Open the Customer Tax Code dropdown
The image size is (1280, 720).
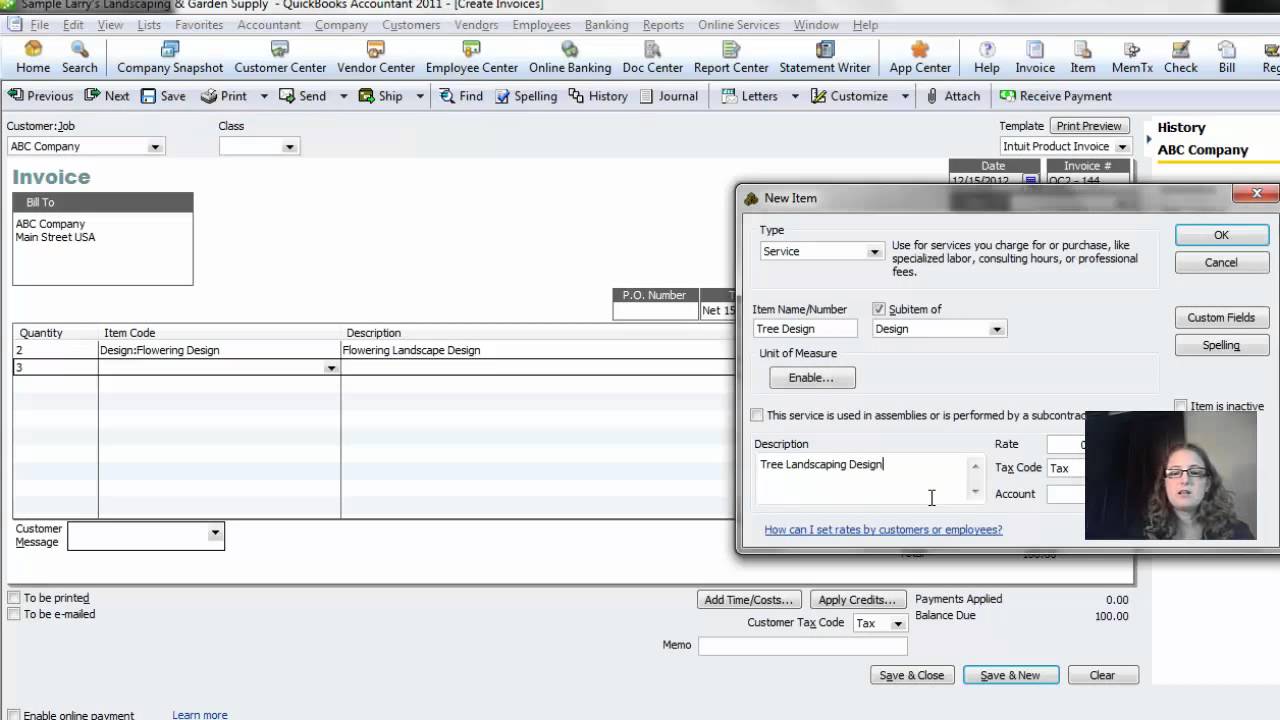(x=898, y=623)
